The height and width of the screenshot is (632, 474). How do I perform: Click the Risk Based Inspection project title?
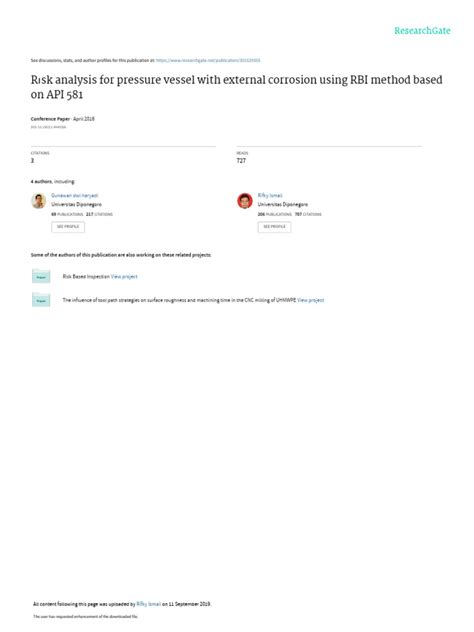pyautogui.click(x=86, y=276)
